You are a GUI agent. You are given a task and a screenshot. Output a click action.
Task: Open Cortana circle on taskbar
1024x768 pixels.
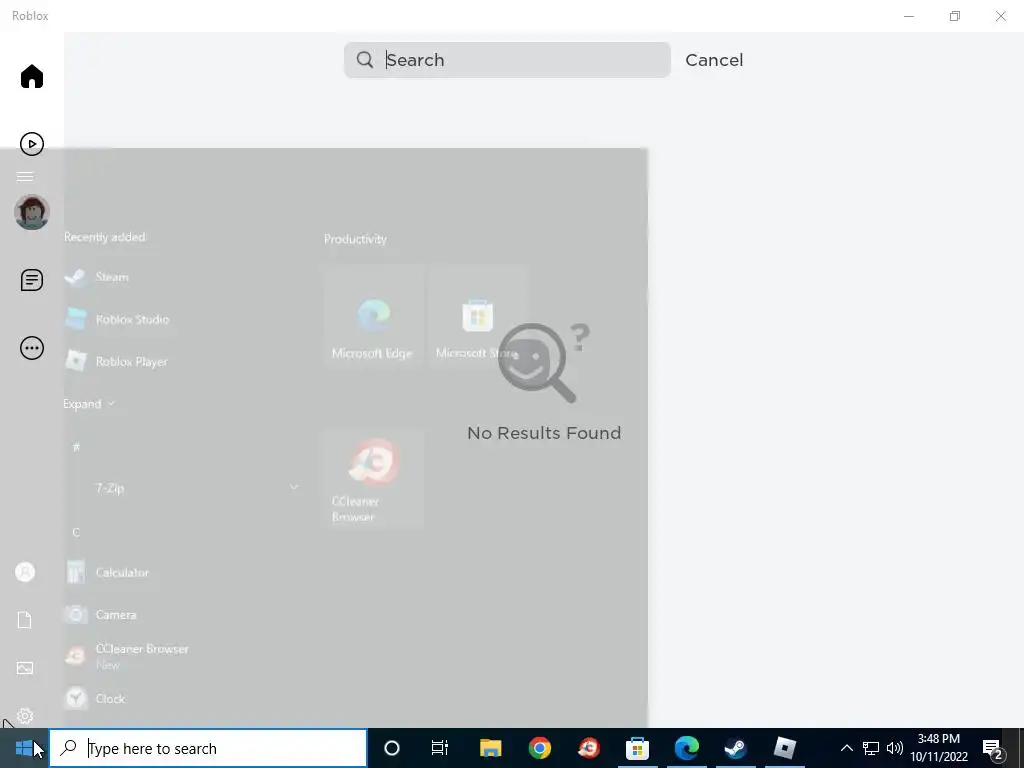point(392,748)
